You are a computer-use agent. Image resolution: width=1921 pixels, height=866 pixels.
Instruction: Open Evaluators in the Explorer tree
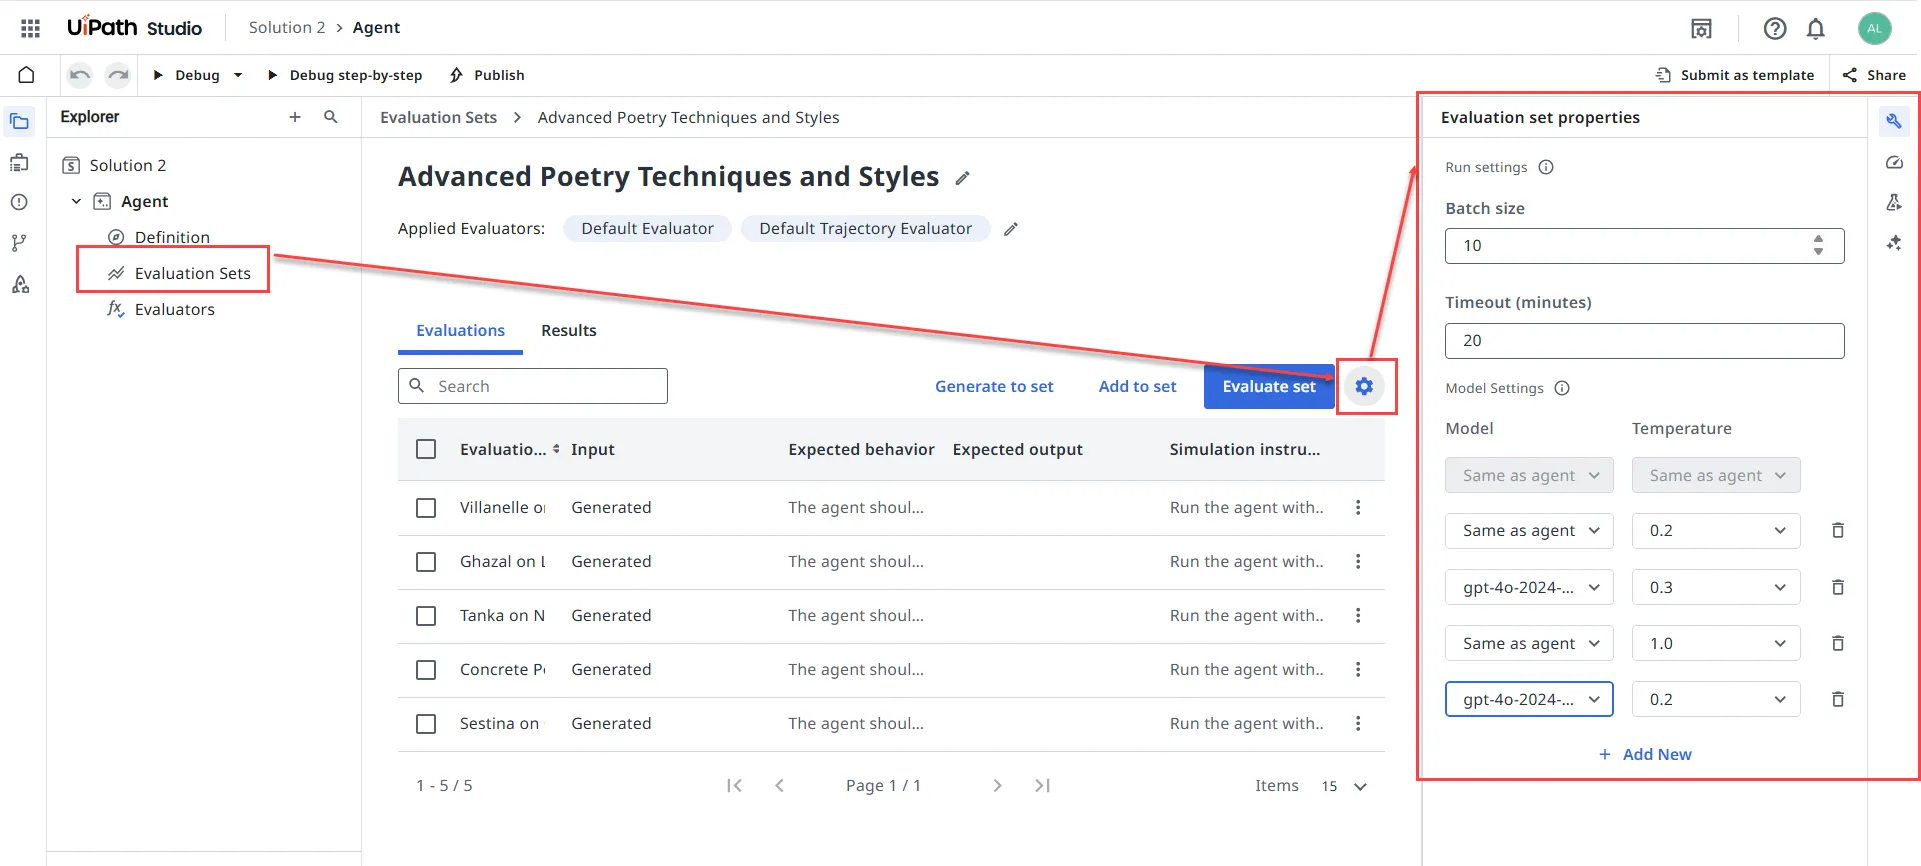pos(174,310)
